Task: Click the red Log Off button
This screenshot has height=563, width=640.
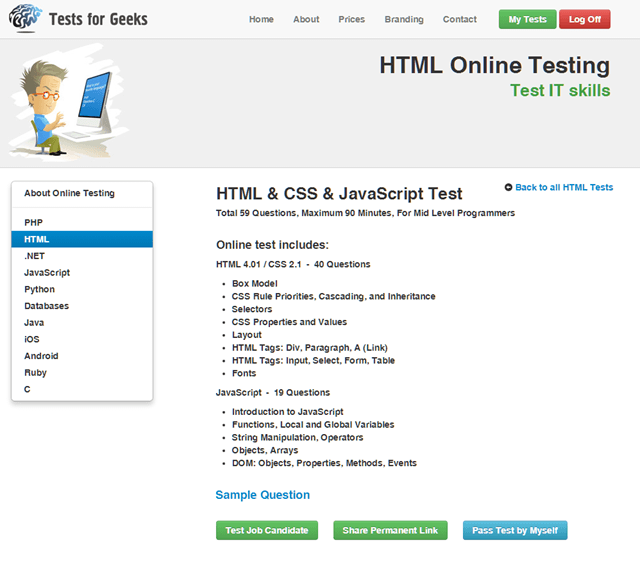Action: coord(584,19)
